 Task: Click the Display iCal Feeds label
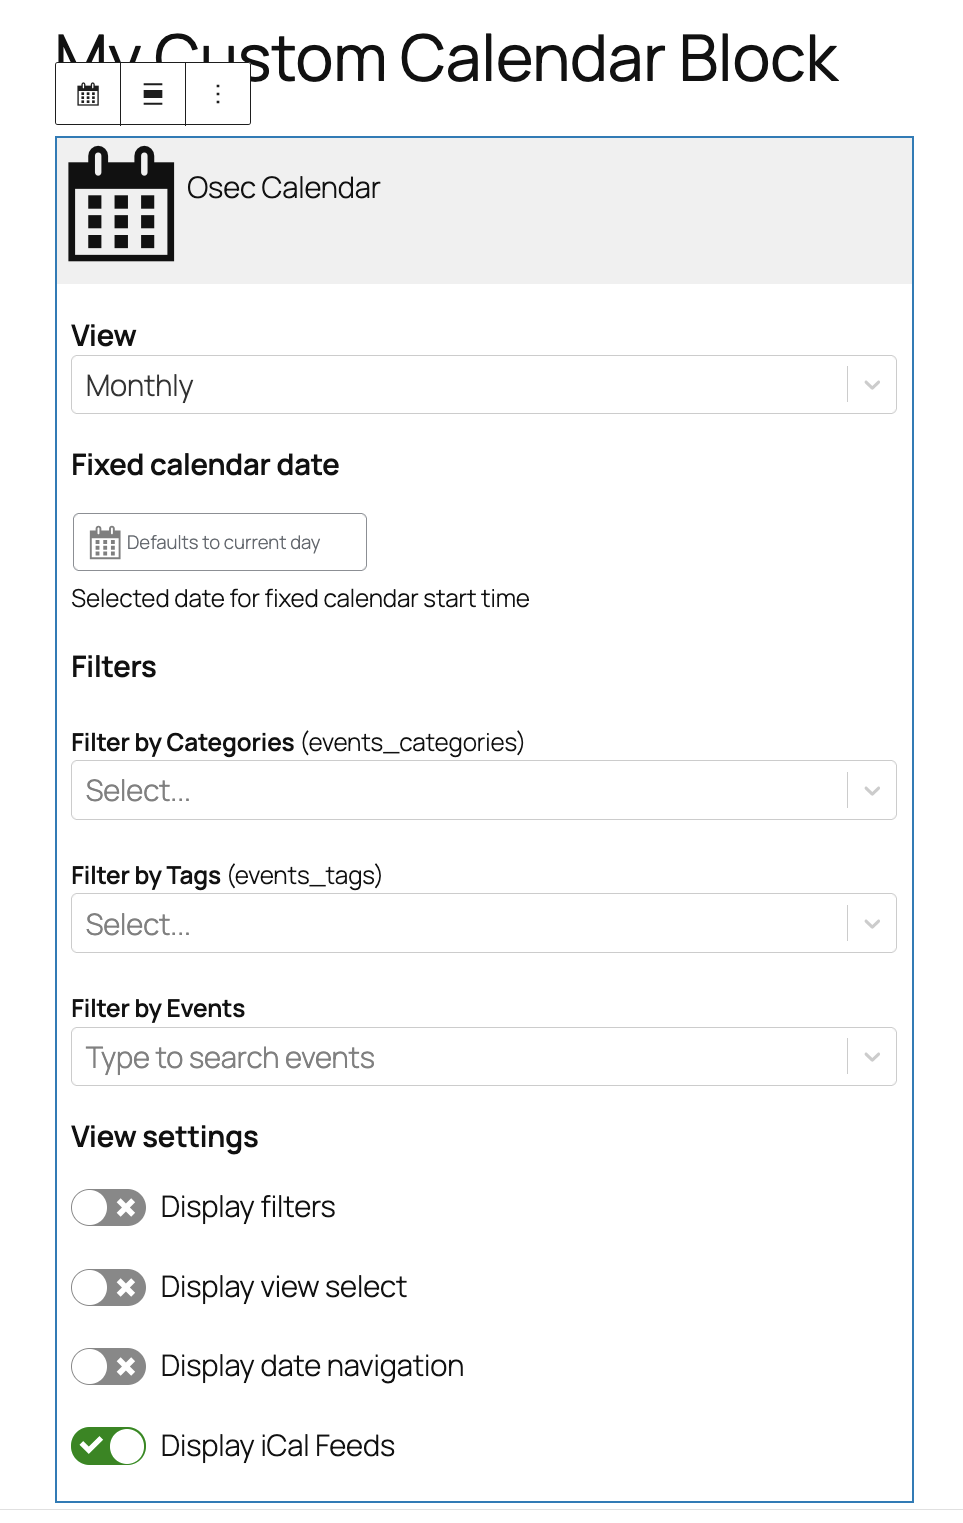277,1446
